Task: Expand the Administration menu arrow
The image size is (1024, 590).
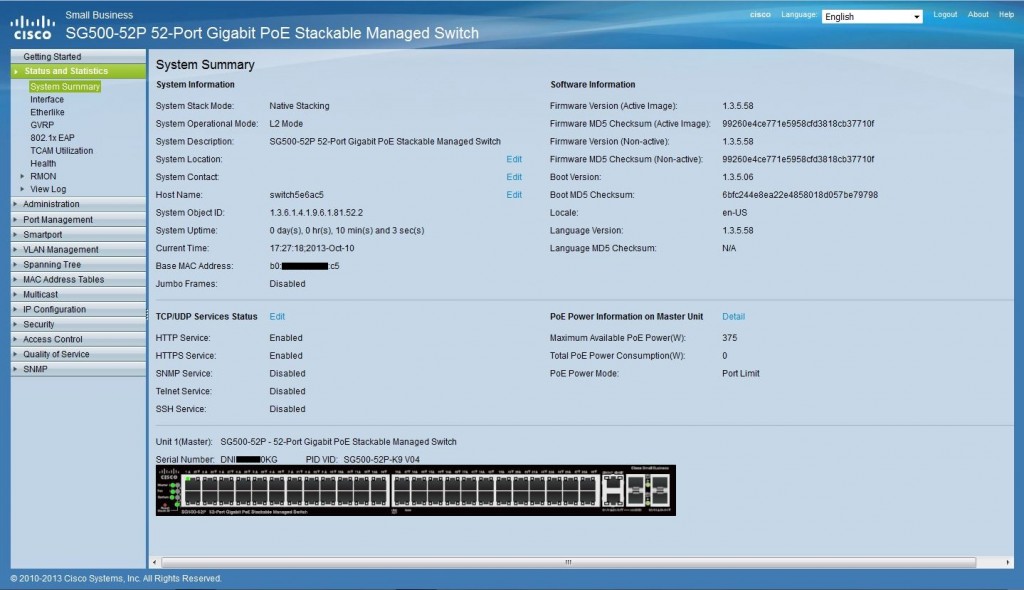Action: (x=15, y=204)
